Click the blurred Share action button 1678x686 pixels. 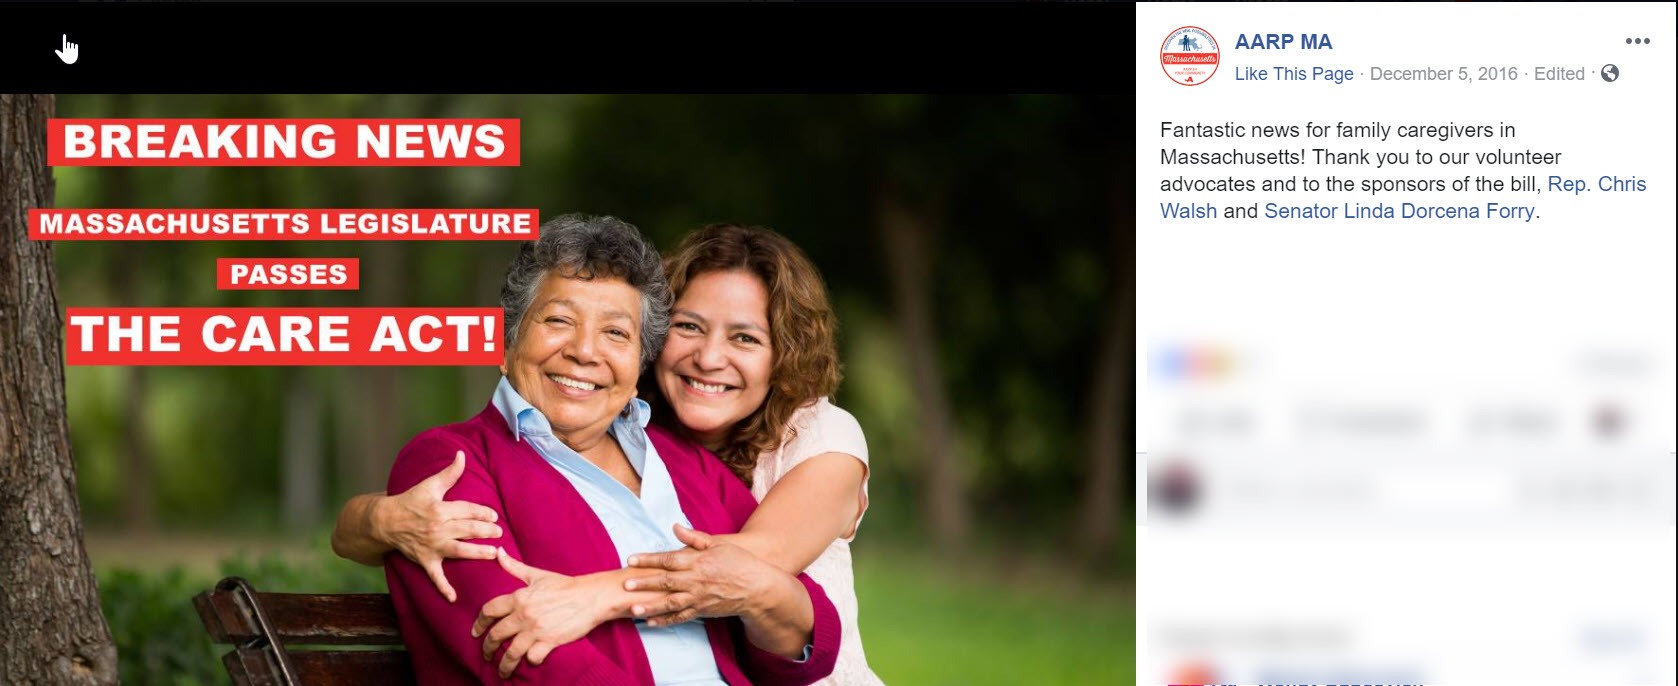pyautogui.click(x=1512, y=423)
